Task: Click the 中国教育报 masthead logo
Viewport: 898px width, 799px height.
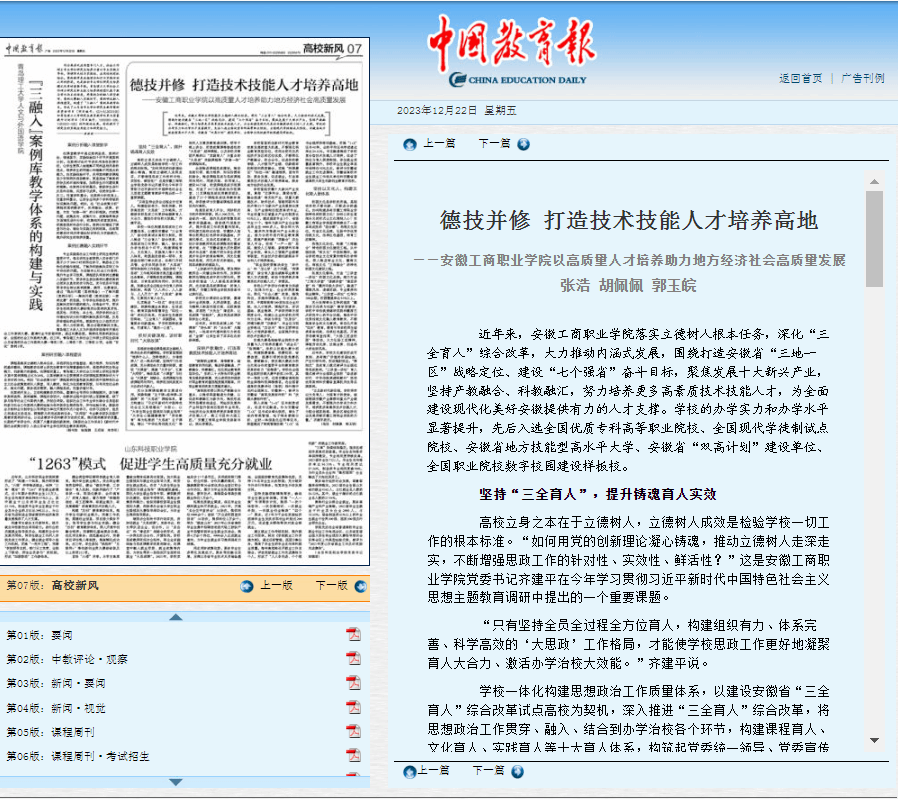Action: (513, 50)
